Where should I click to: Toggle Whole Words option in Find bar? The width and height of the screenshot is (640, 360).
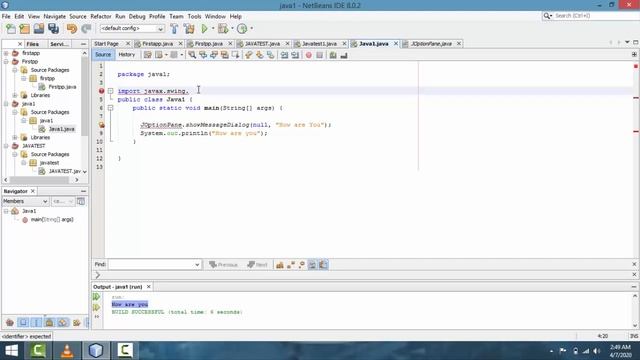[291, 265]
